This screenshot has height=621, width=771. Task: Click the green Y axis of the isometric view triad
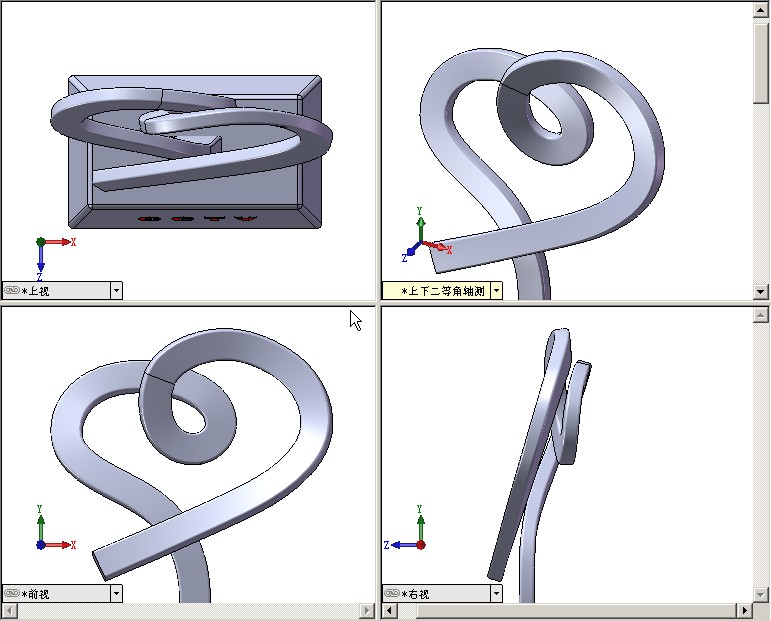tap(420, 229)
